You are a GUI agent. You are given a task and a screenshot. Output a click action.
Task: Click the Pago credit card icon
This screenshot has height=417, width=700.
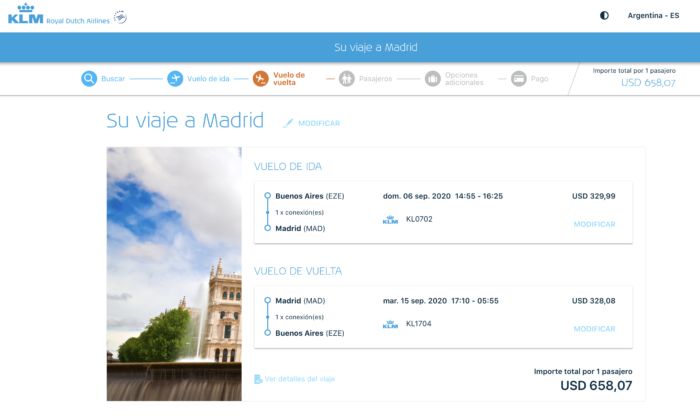519,79
